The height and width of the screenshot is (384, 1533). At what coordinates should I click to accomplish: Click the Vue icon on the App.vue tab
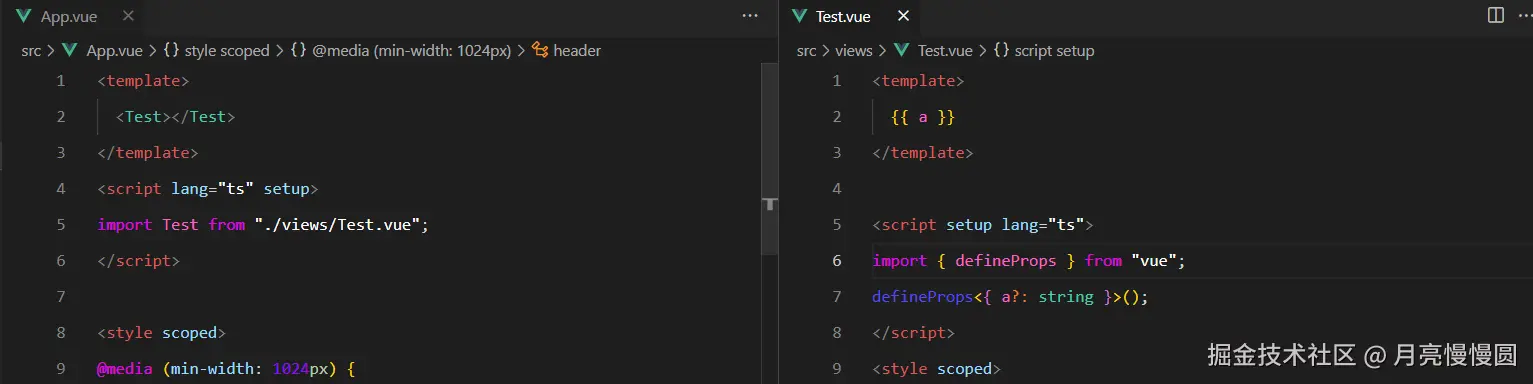tap(23, 17)
